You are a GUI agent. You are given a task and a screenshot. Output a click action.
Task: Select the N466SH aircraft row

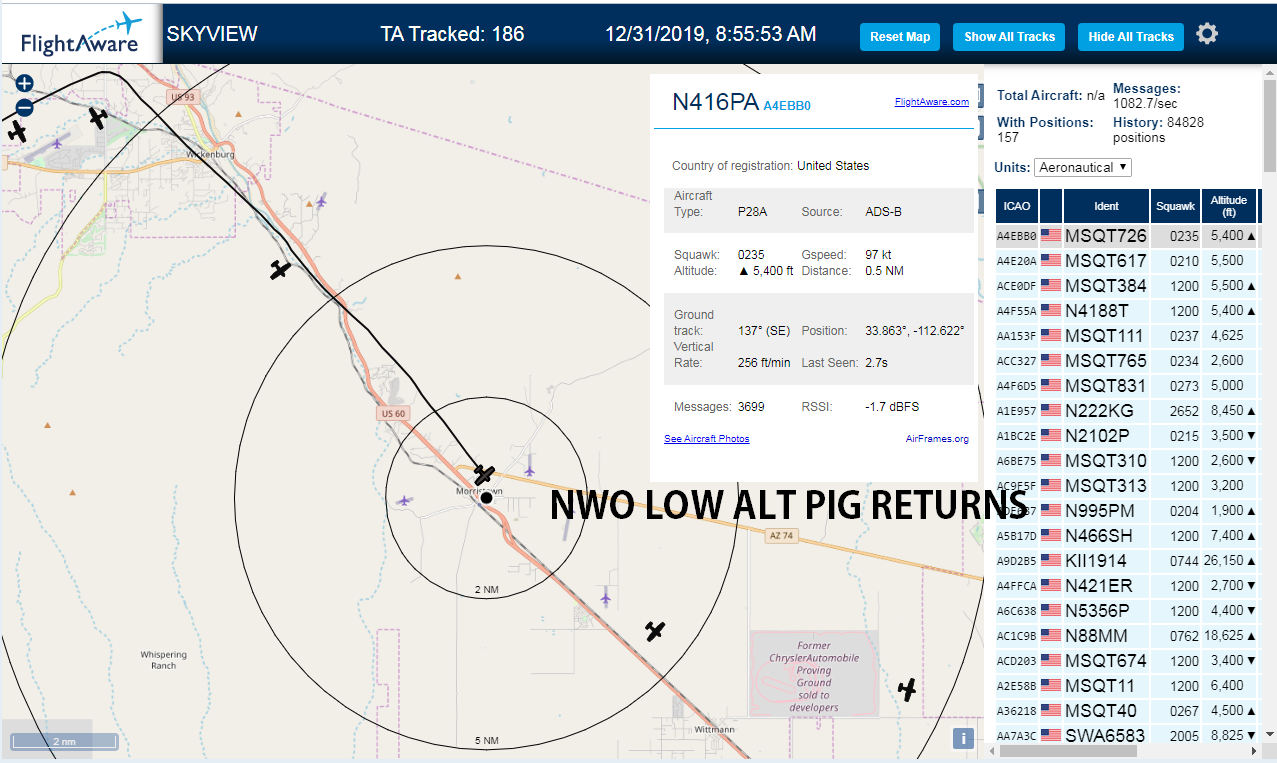point(1127,536)
